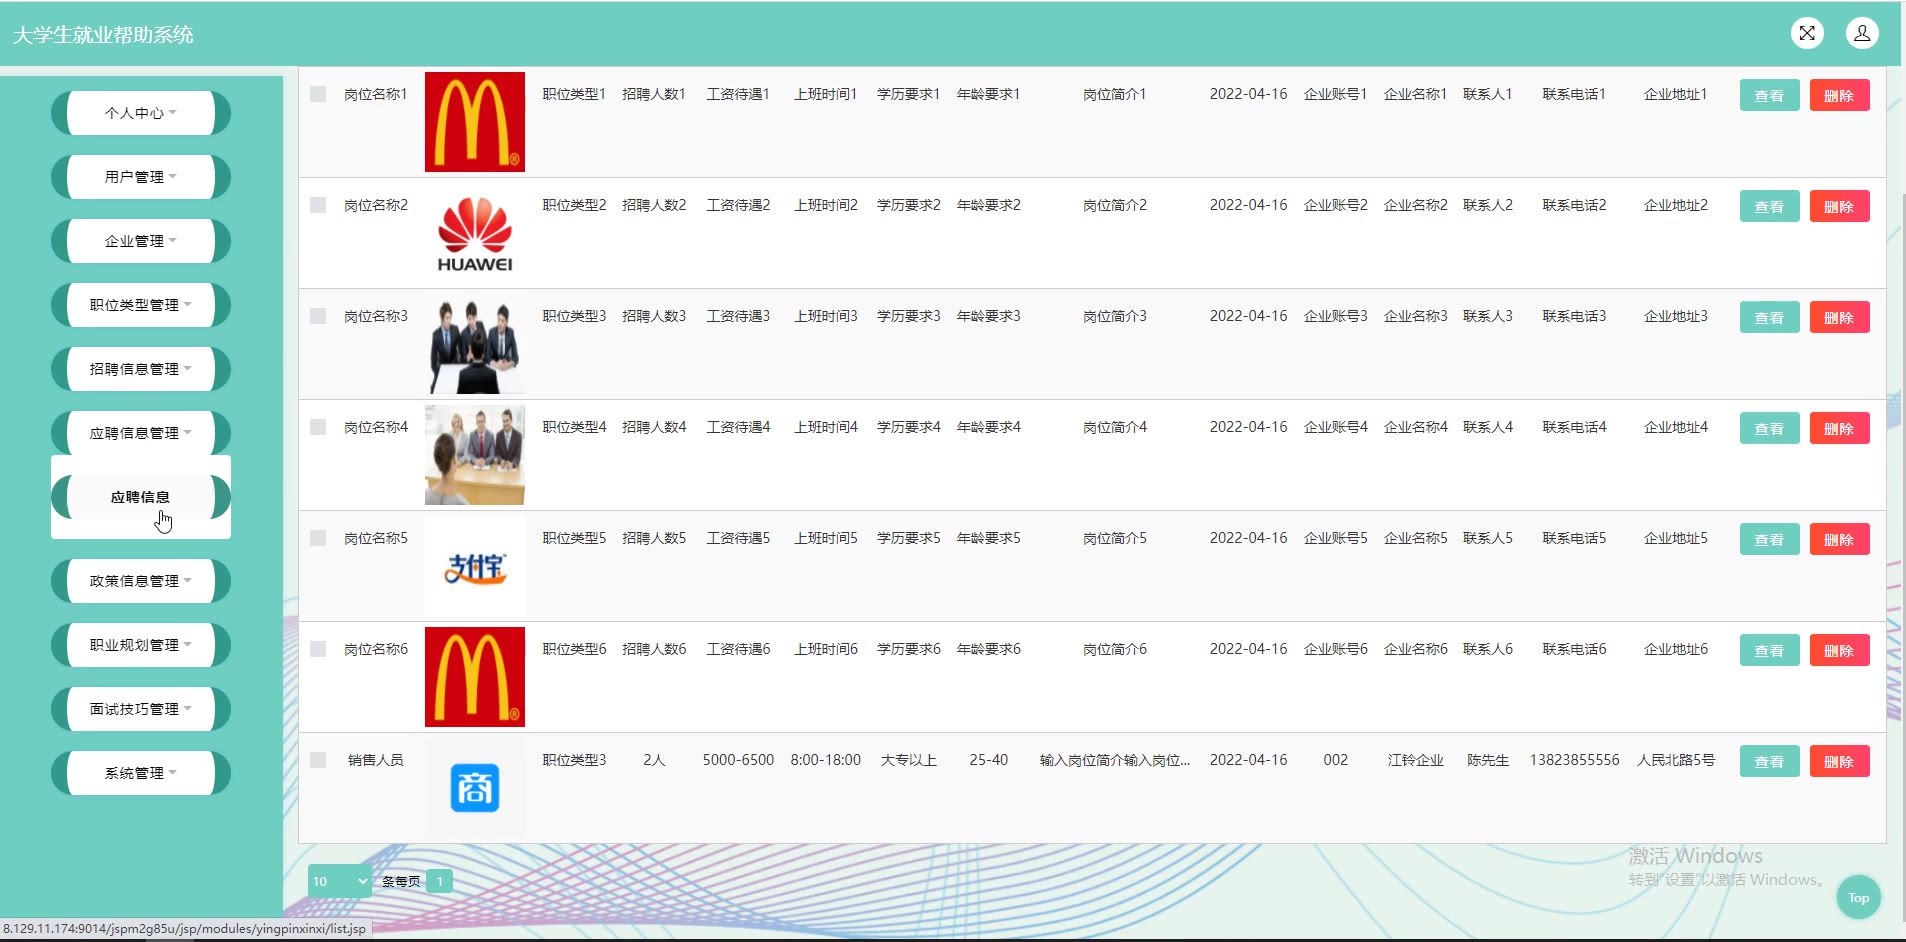Click 查看 for 岗位名称5 row

pyautogui.click(x=1769, y=539)
